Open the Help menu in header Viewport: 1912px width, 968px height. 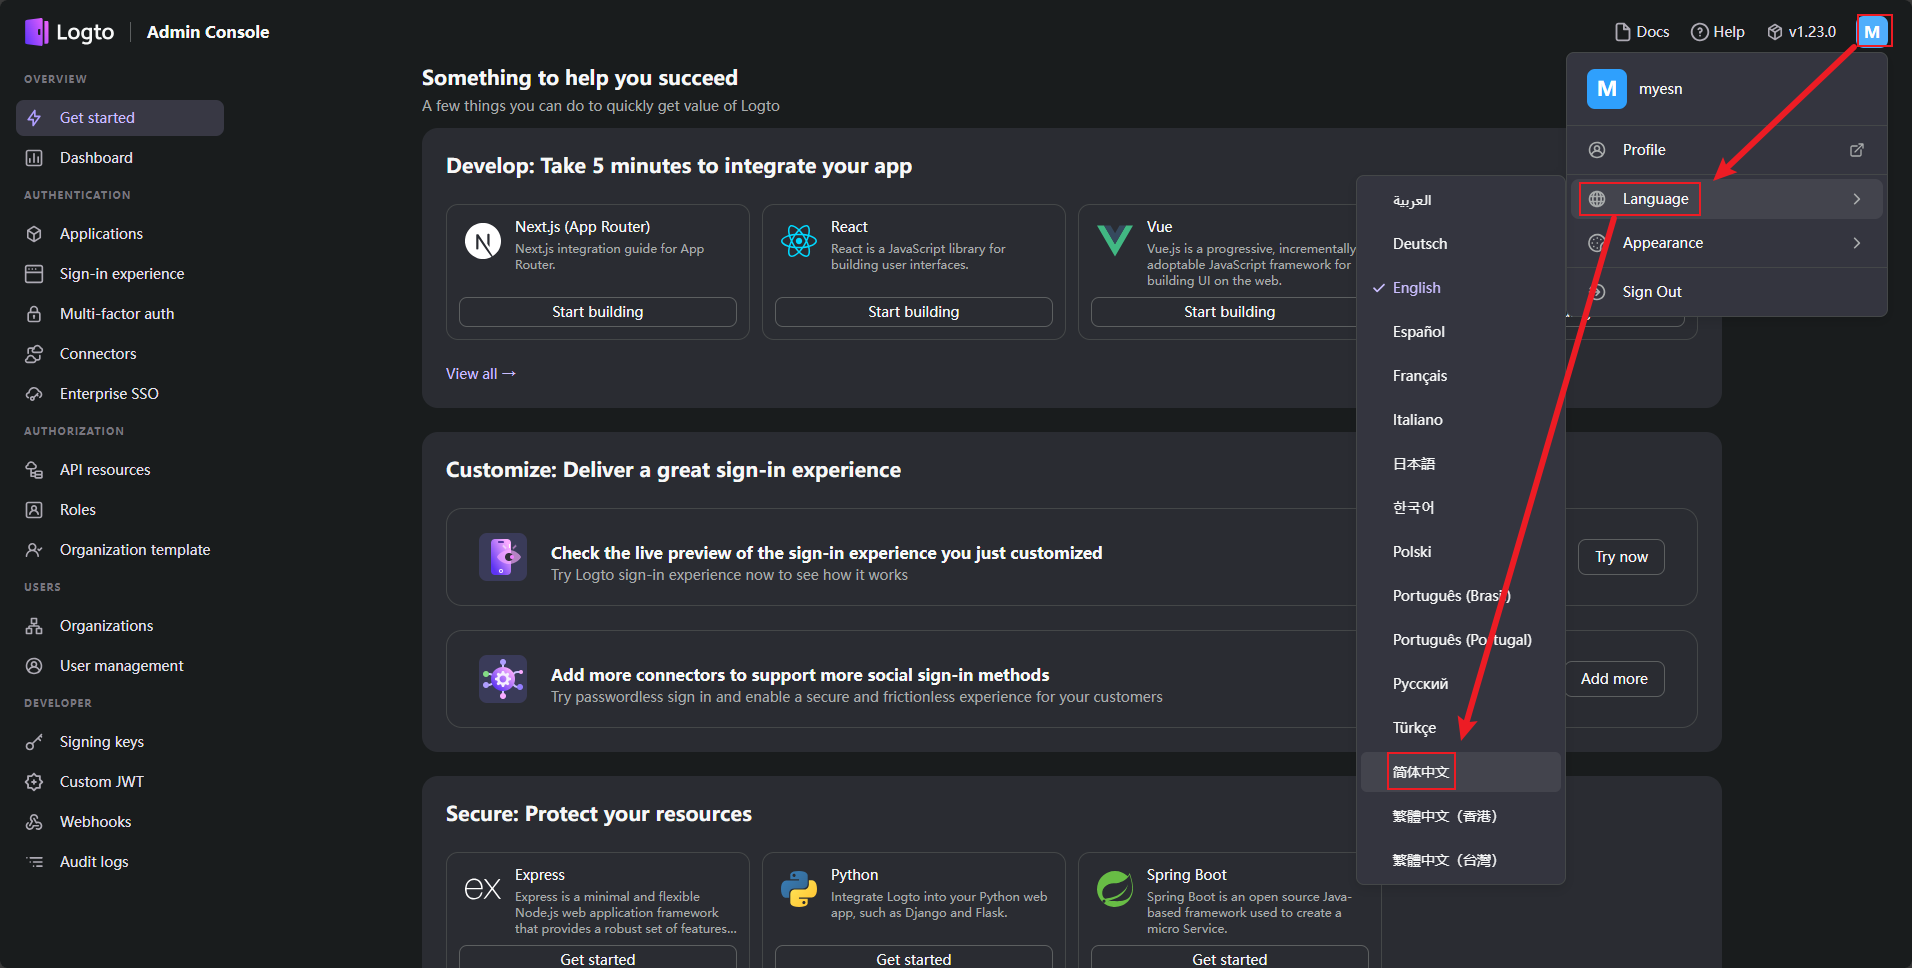point(1717,32)
